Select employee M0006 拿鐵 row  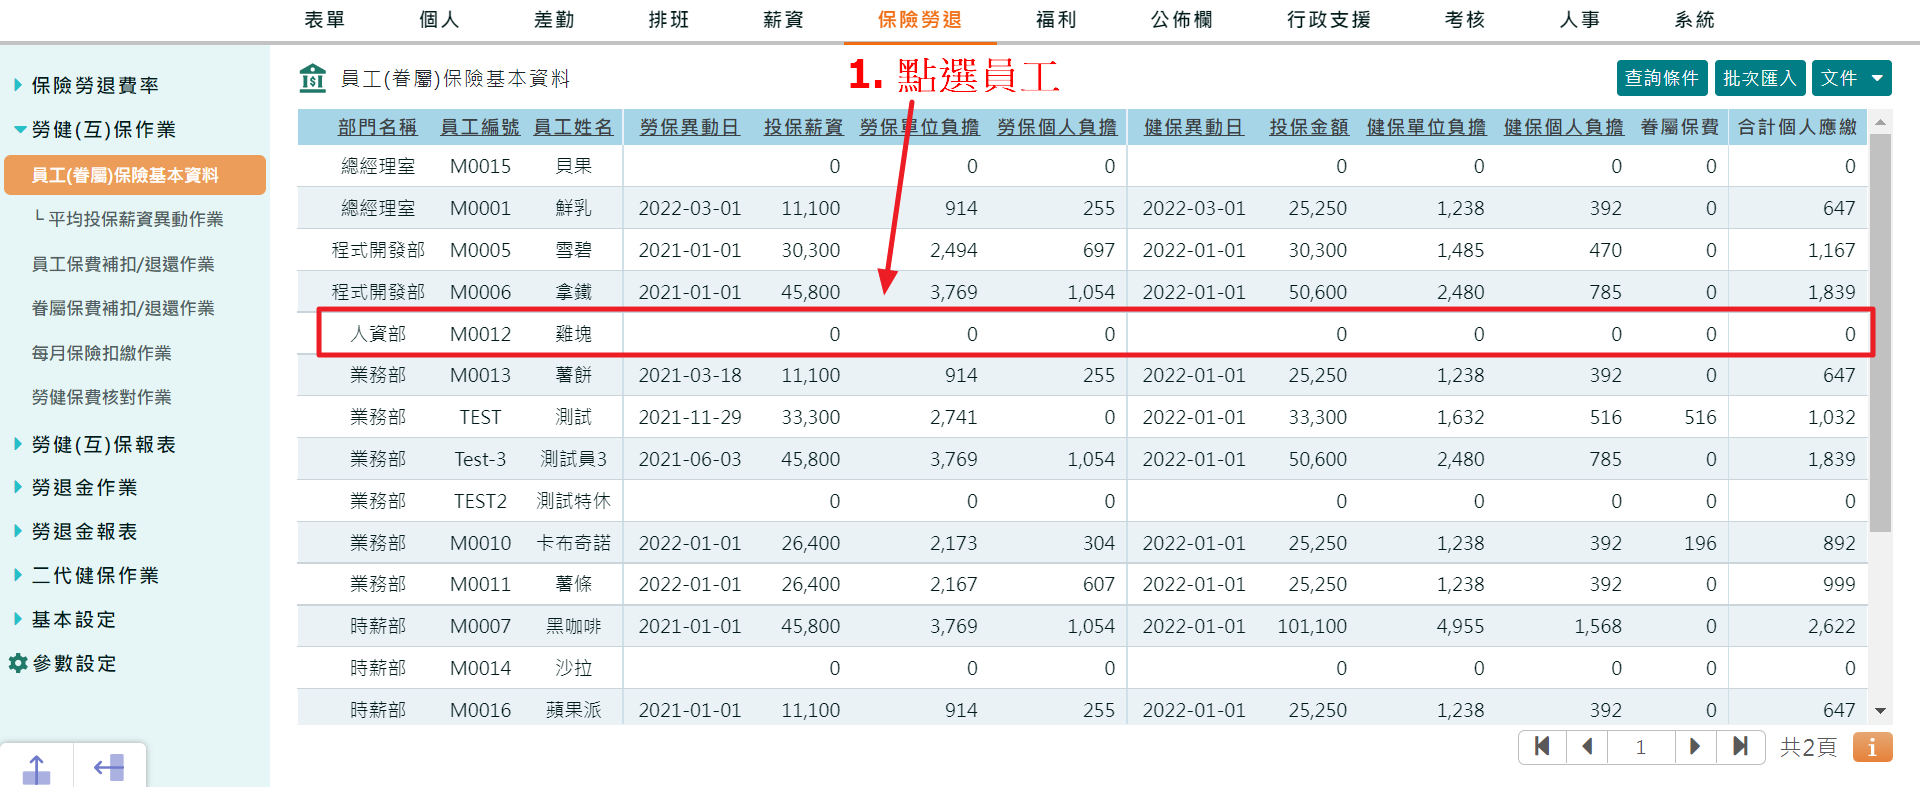pos(1082,292)
